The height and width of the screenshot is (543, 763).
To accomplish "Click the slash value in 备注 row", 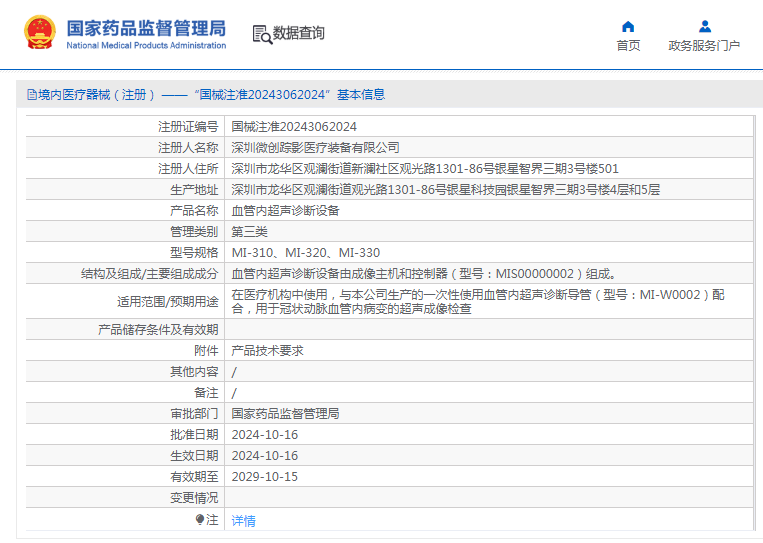I will point(234,393).
